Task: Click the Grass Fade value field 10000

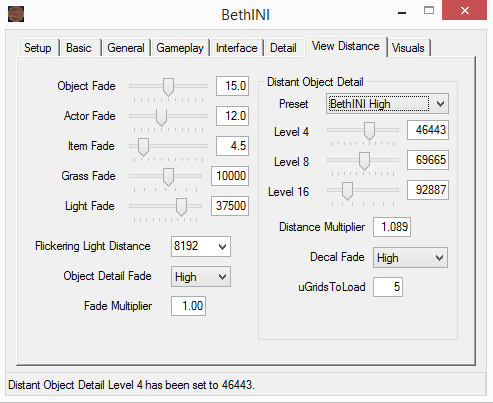Action: [x=230, y=176]
